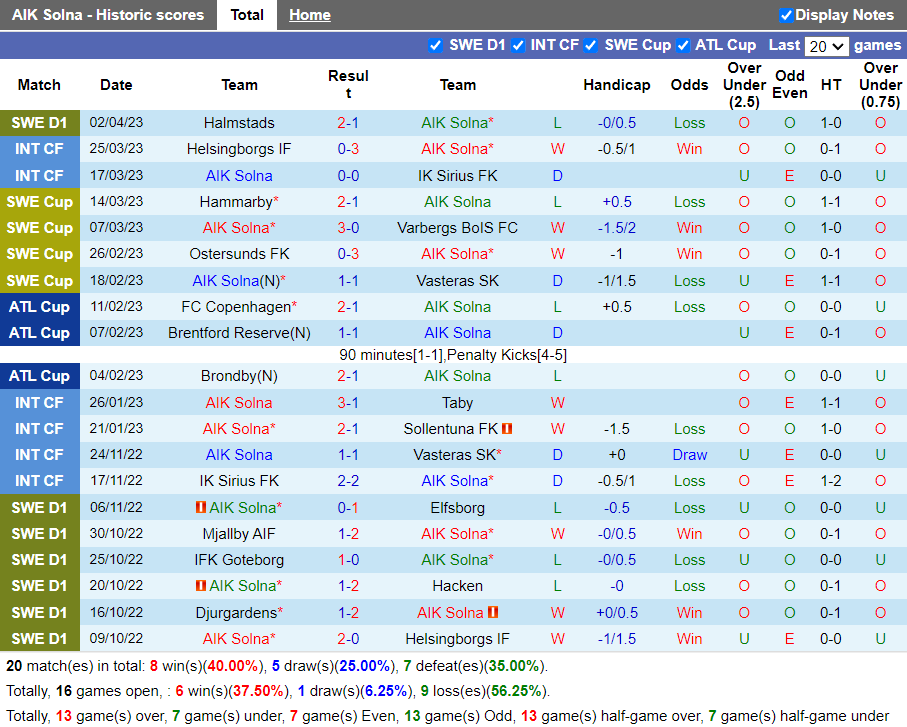Image resolution: width=907 pixels, height=727 pixels.
Task: Click the Odds column header
Action: point(689,85)
